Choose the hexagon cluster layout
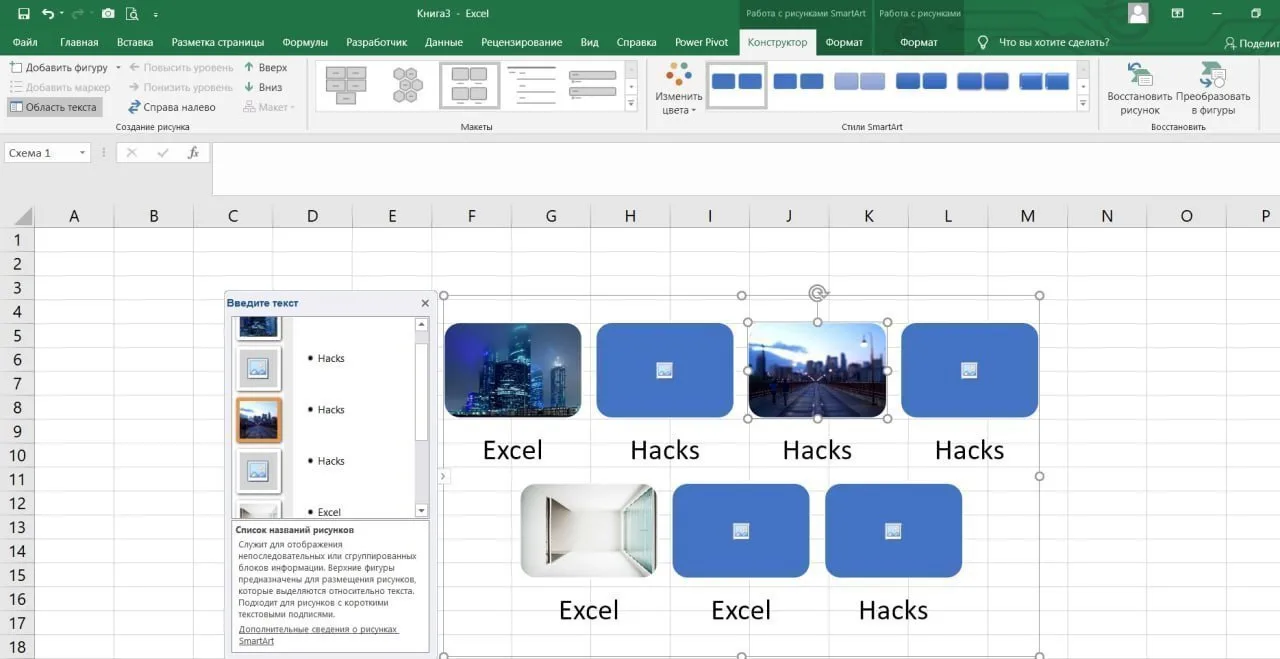 407,85
